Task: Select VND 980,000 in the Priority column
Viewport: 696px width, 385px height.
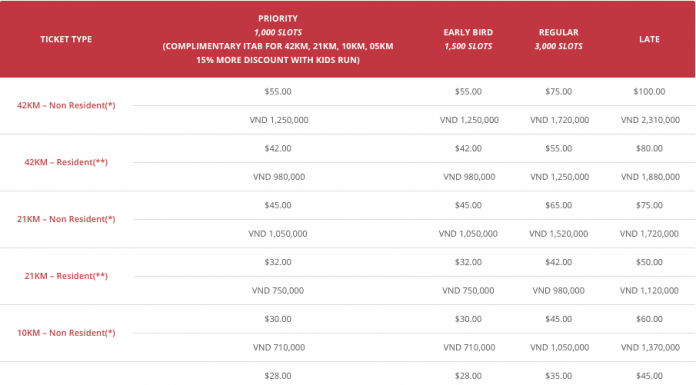Action: click(279, 177)
